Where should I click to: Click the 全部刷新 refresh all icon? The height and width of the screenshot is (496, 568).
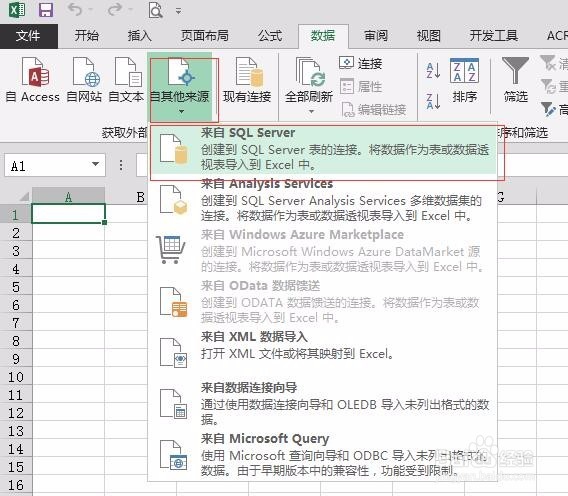pos(309,72)
